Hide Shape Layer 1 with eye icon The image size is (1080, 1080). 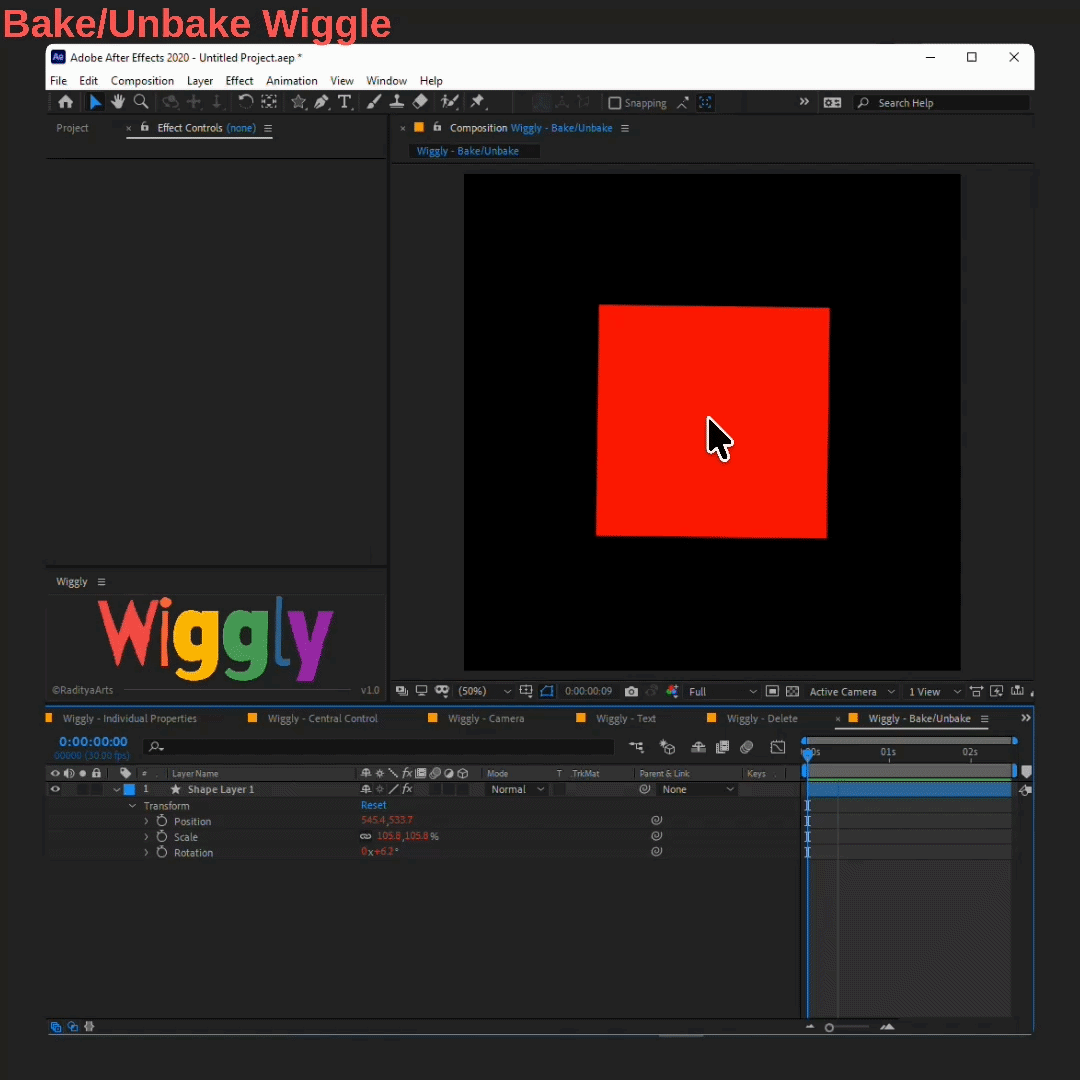pos(55,789)
